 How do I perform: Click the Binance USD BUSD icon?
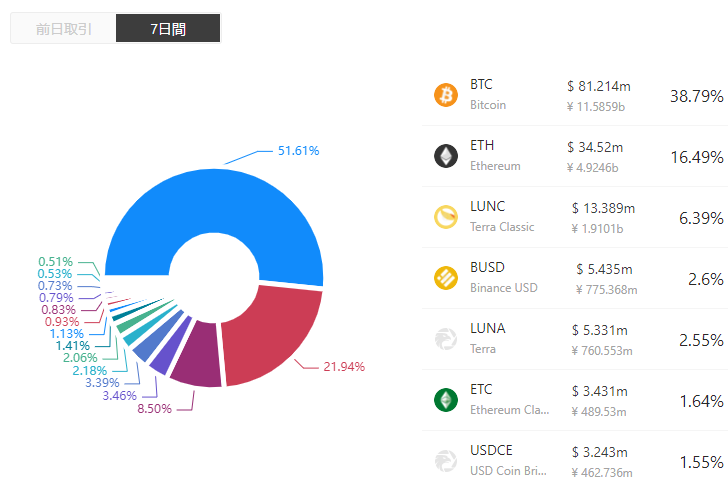pos(445,278)
